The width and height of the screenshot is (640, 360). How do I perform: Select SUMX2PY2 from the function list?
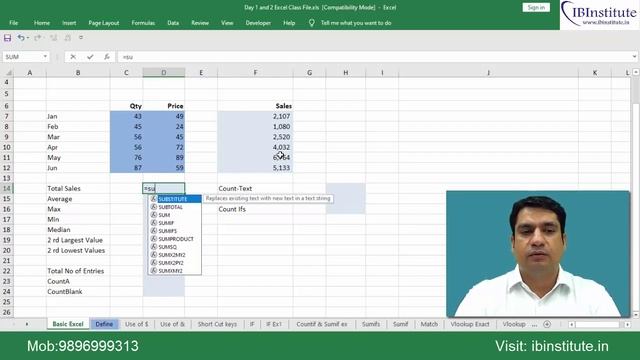pyautogui.click(x=175, y=262)
